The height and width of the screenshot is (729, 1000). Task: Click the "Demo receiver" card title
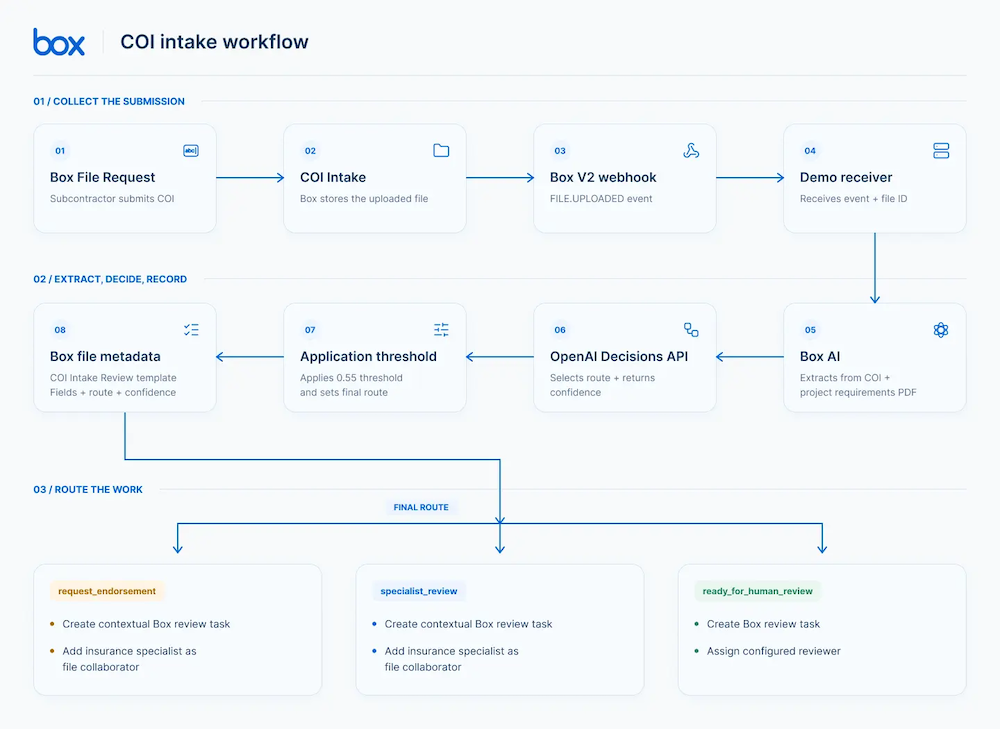846,177
